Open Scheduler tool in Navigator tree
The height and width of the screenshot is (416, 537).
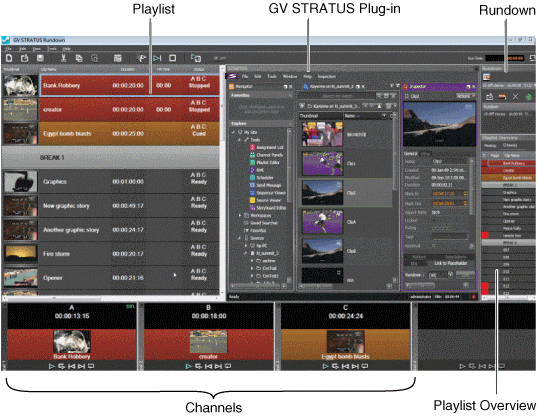[x=265, y=178]
